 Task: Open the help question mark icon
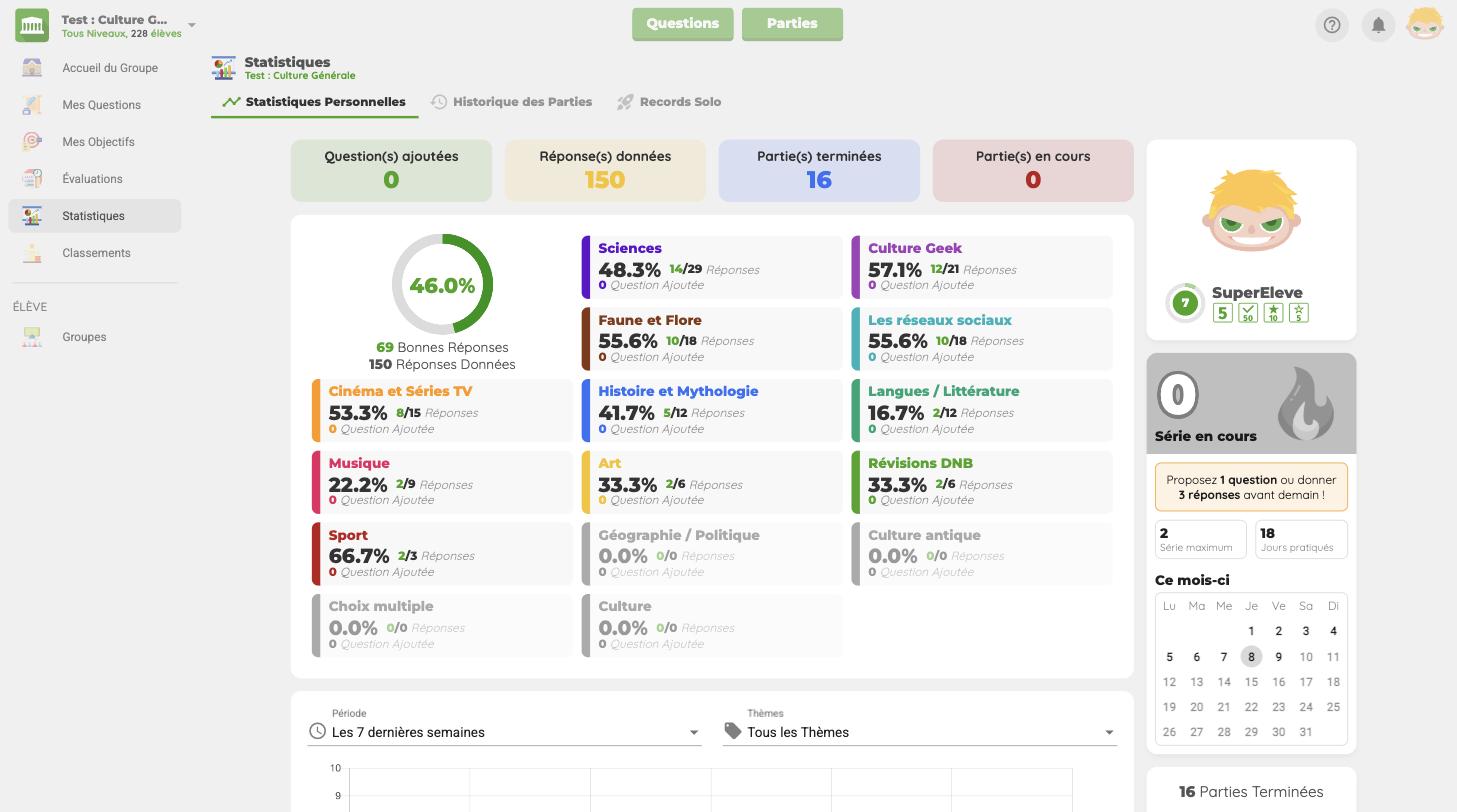[1332, 25]
